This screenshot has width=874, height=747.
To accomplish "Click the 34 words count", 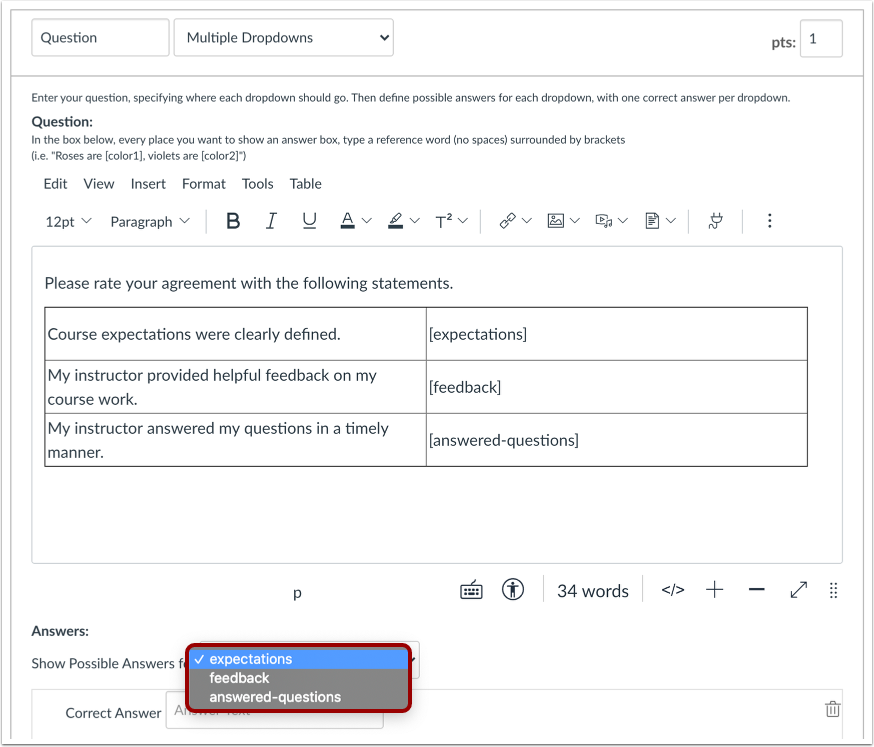I will click(x=593, y=591).
